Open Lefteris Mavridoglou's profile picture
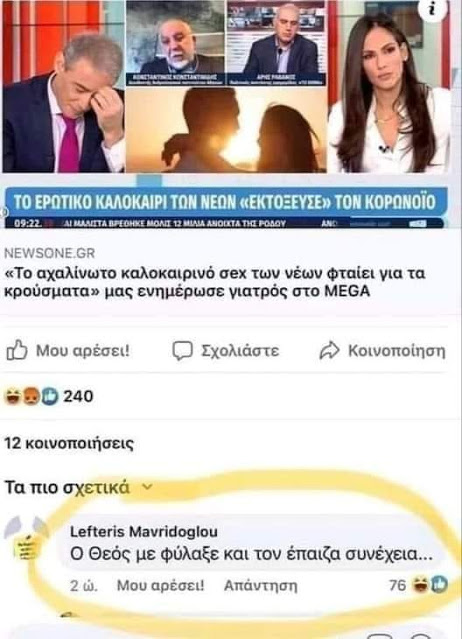 (26, 539)
